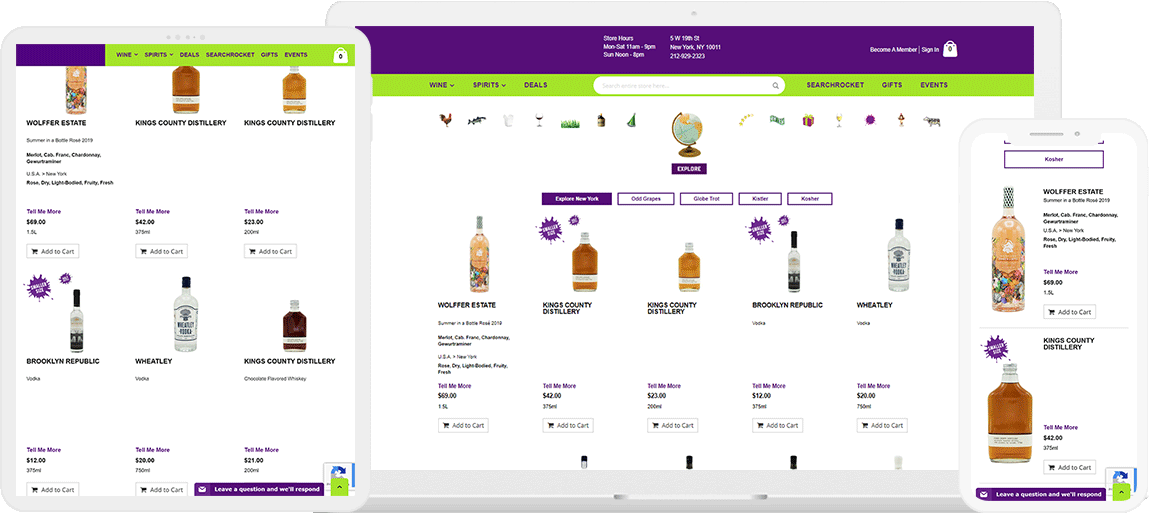Expand WINE dropdown on laptop menu
The height and width of the screenshot is (515, 1150).
(442, 85)
